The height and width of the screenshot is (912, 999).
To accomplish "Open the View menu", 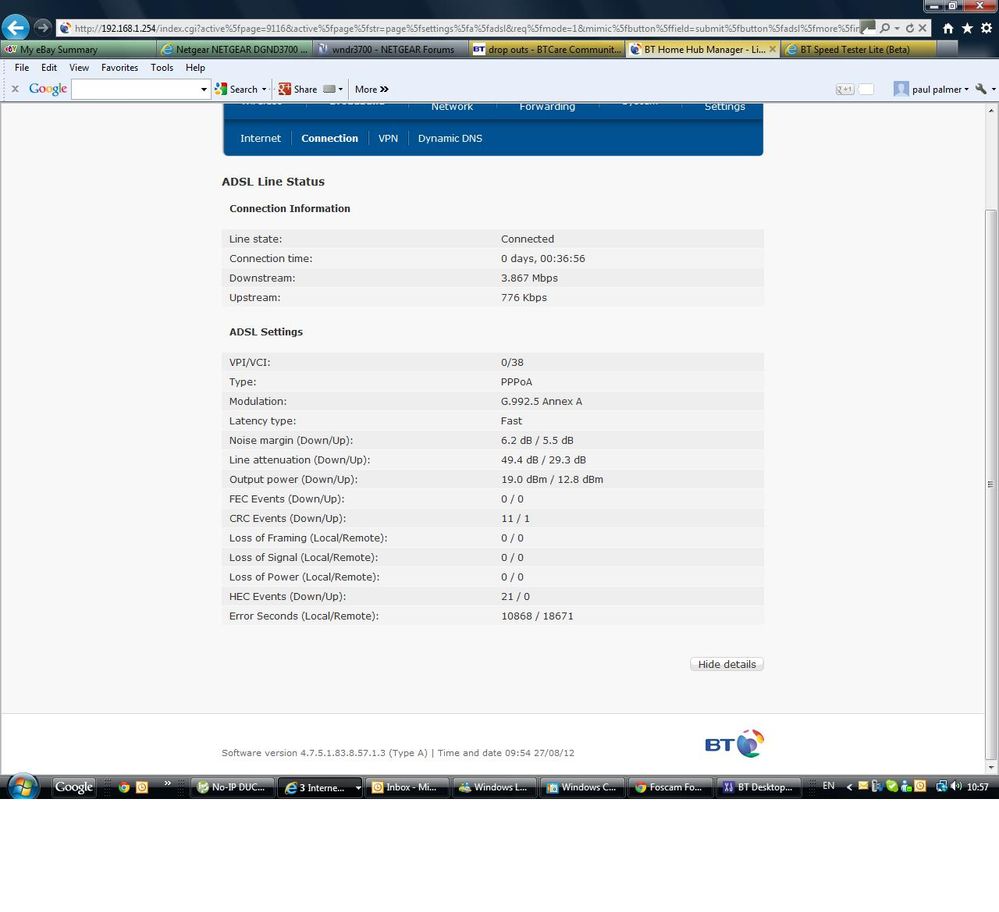I will pyautogui.click(x=79, y=68).
